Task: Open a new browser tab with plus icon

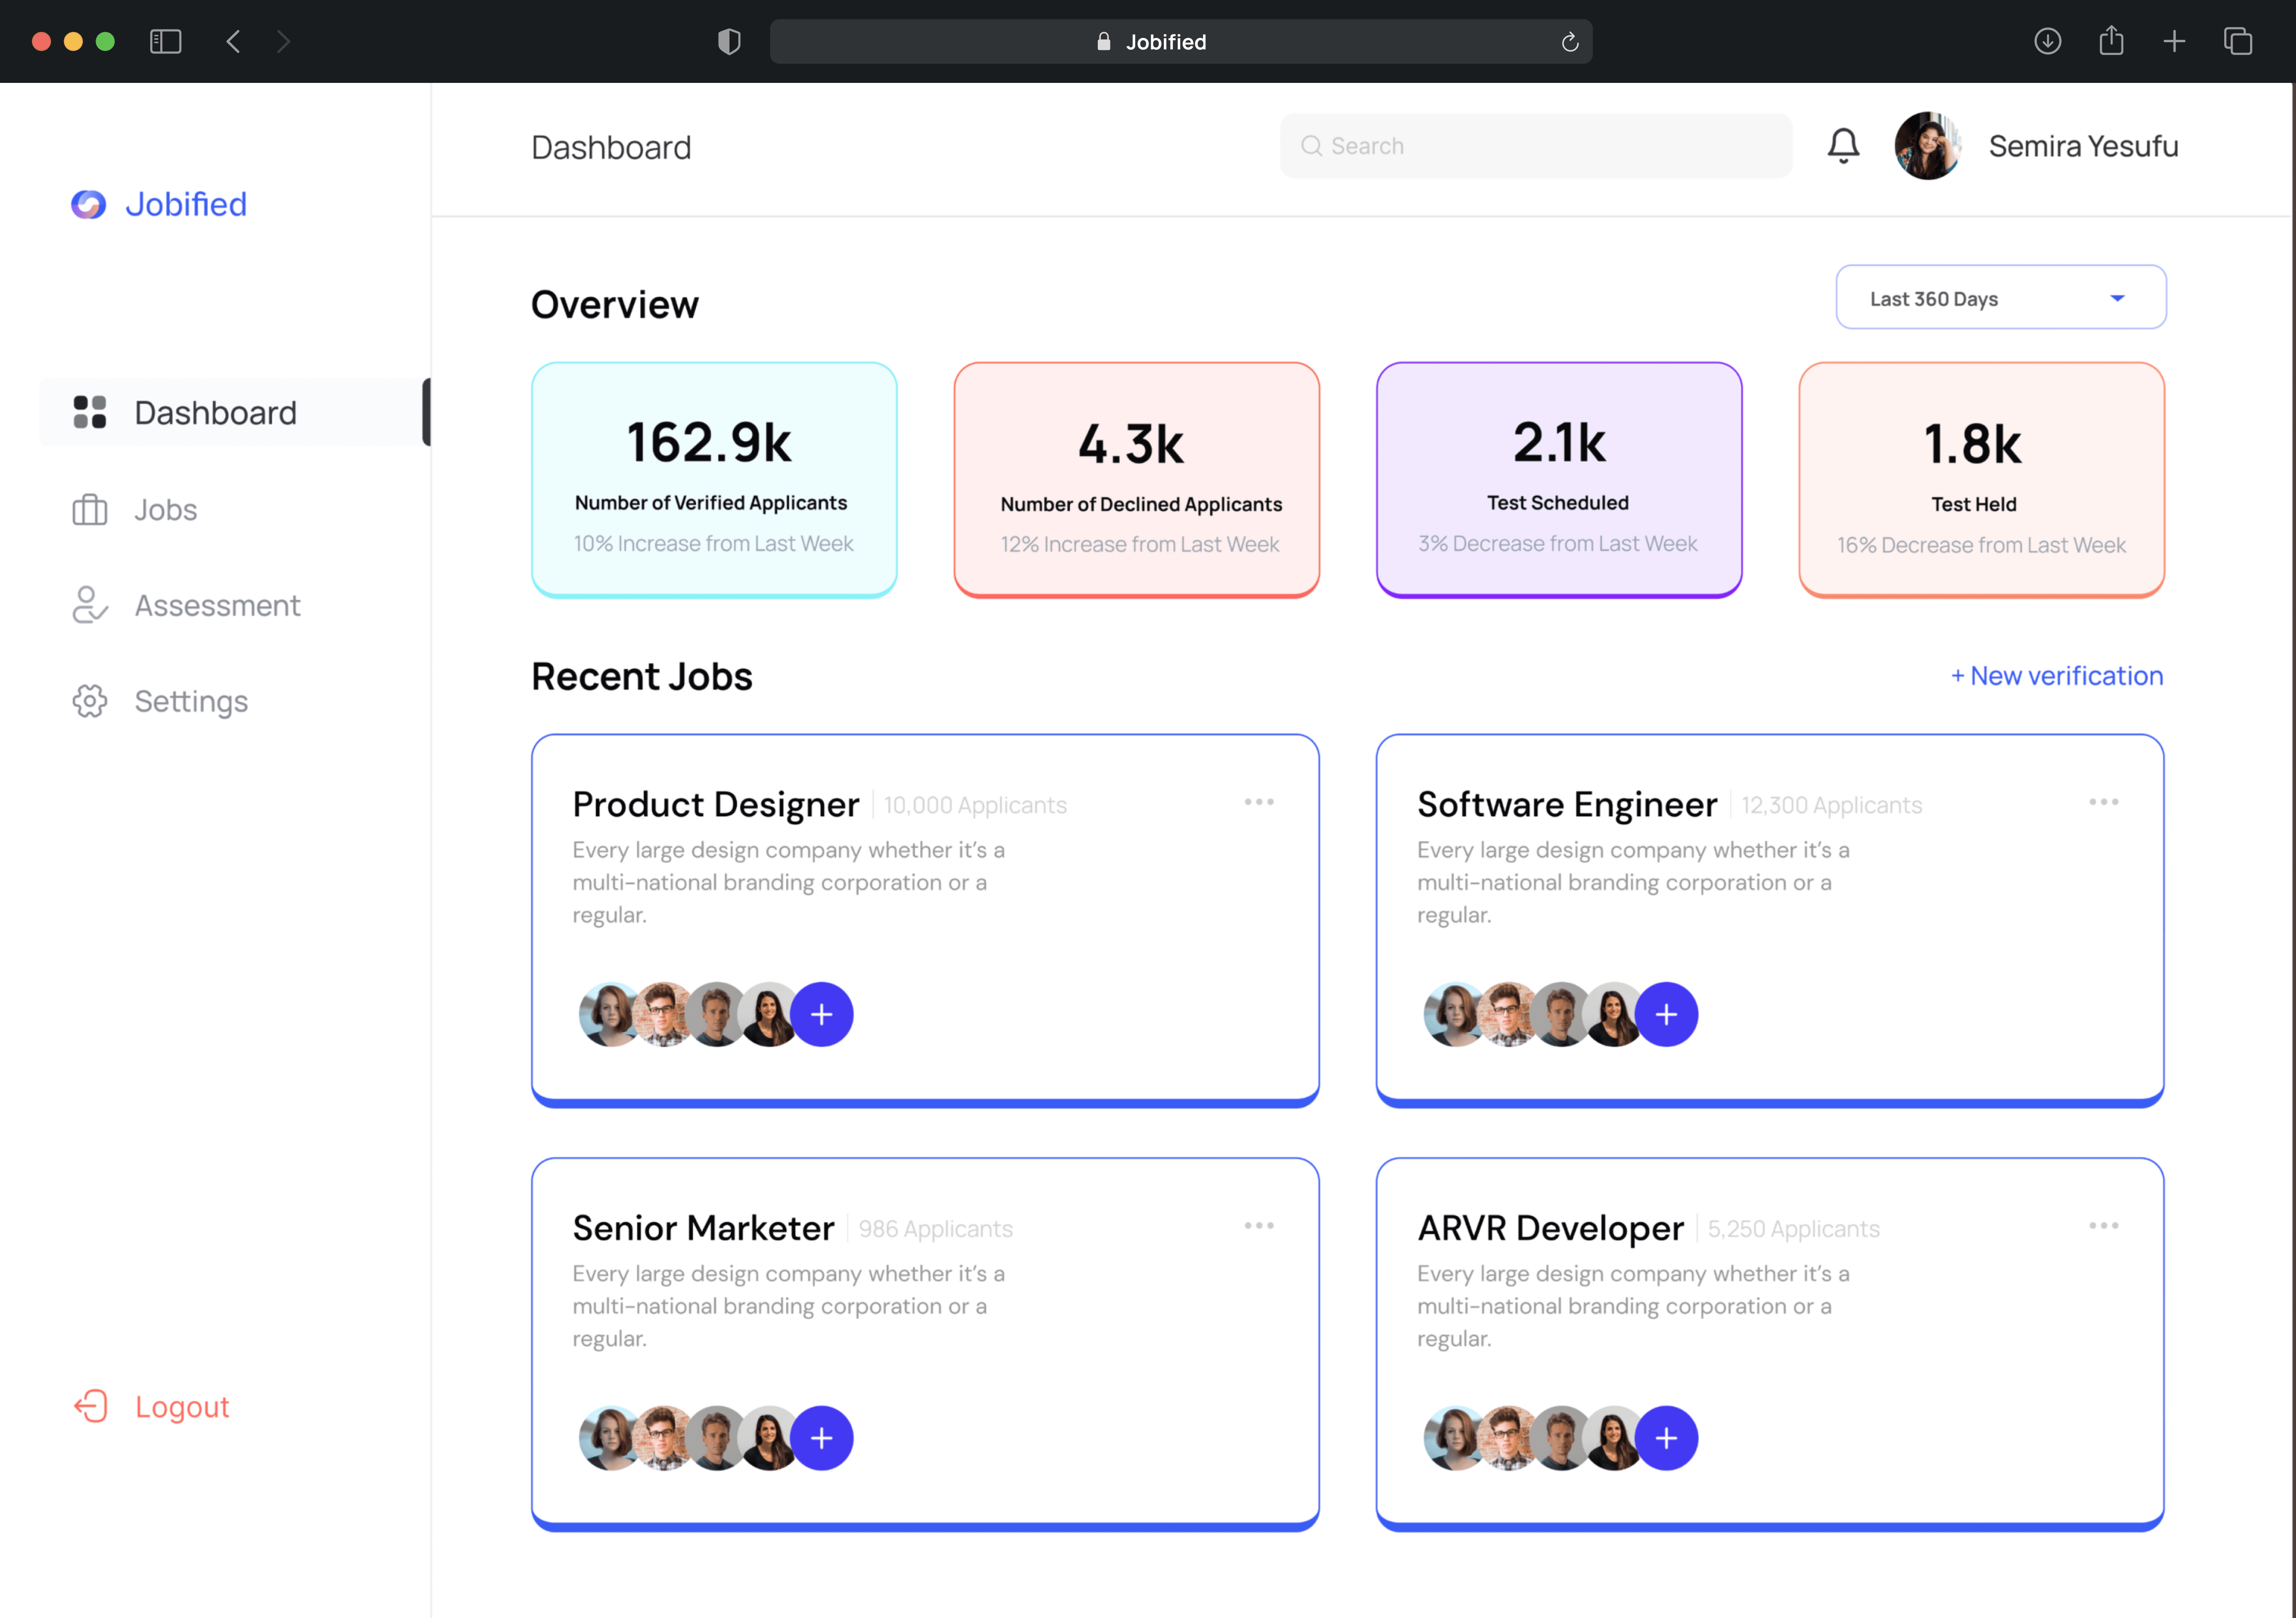Action: (x=2174, y=41)
